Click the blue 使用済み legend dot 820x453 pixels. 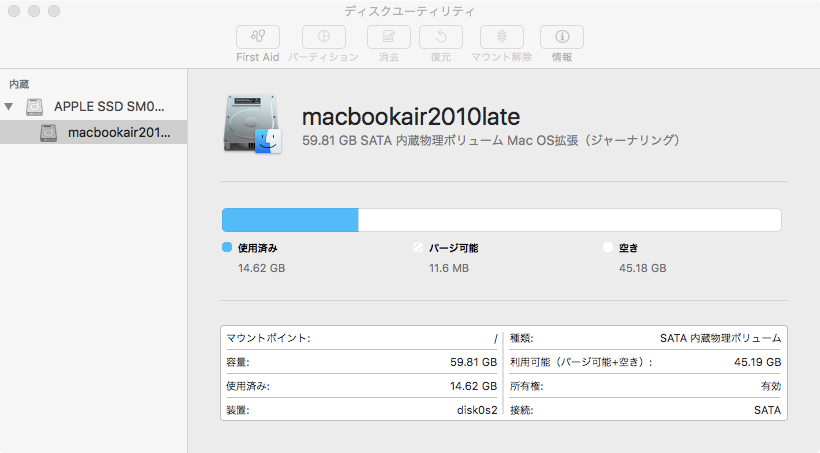pos(227,247)
